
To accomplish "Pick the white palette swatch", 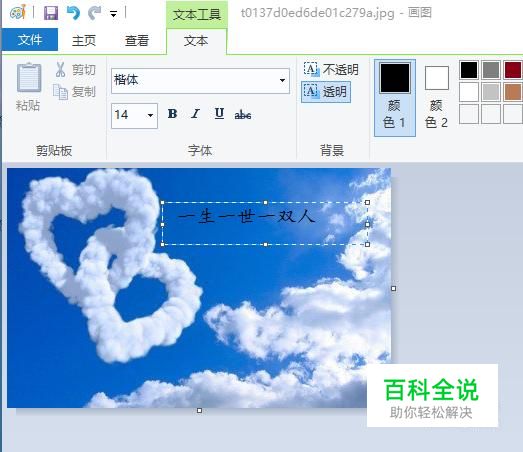I will (469, 92).
